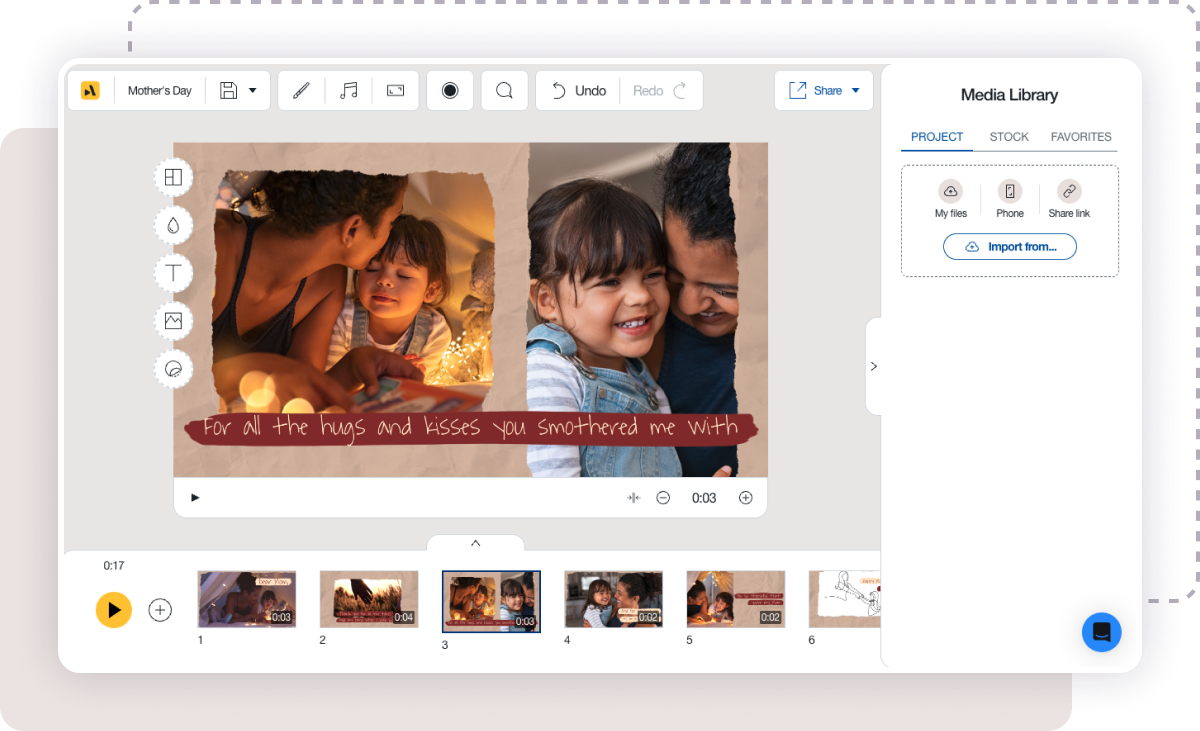1200x731 pixels.
Task: Open the color droplet tool
Action: [x=173, y=225]
